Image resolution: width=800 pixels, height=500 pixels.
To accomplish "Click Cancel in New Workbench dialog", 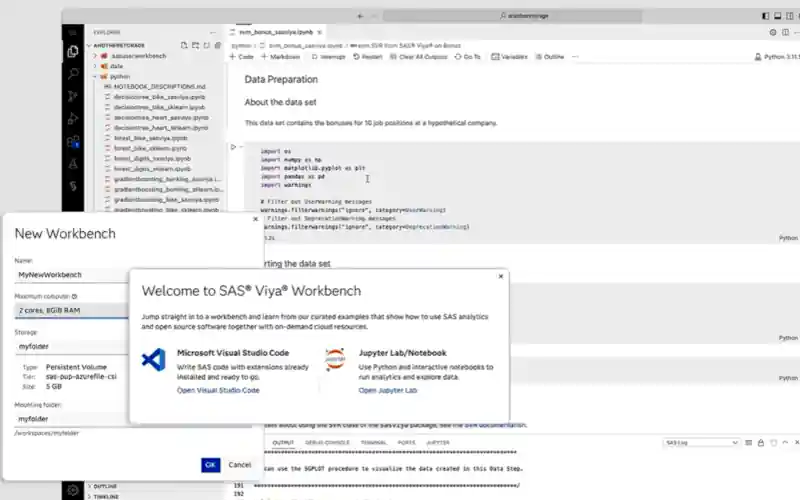I will coord(240,465).
